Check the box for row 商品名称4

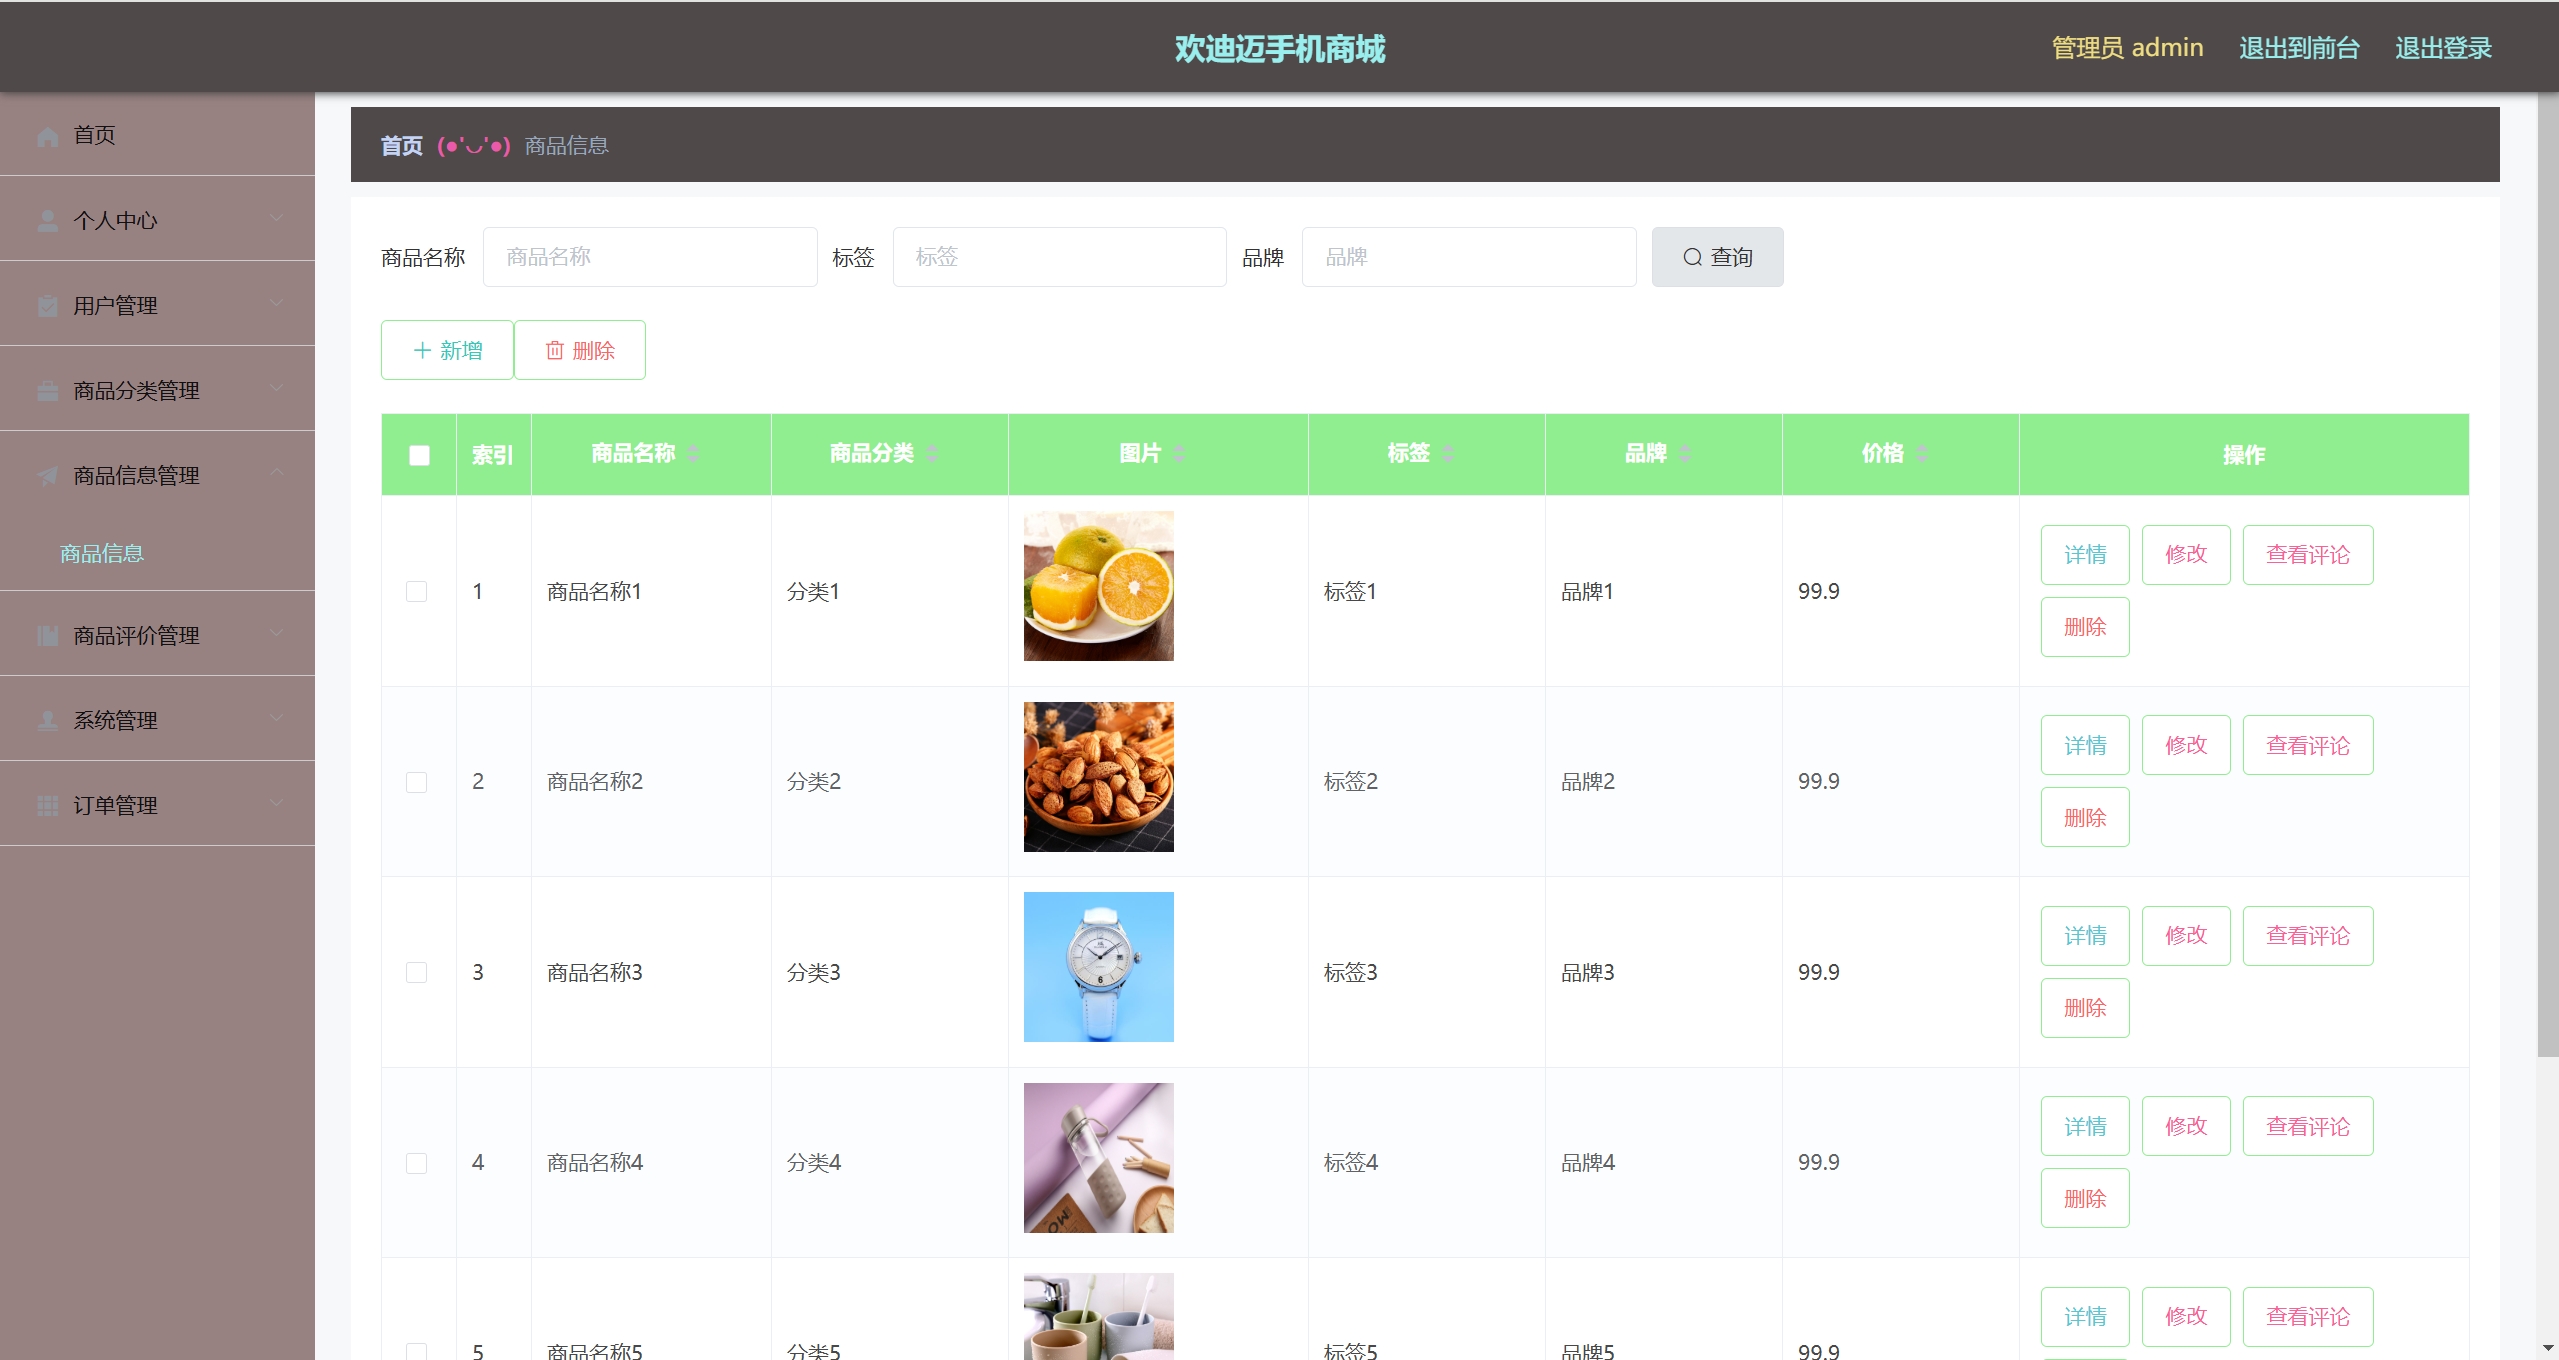pos(416,1163)
